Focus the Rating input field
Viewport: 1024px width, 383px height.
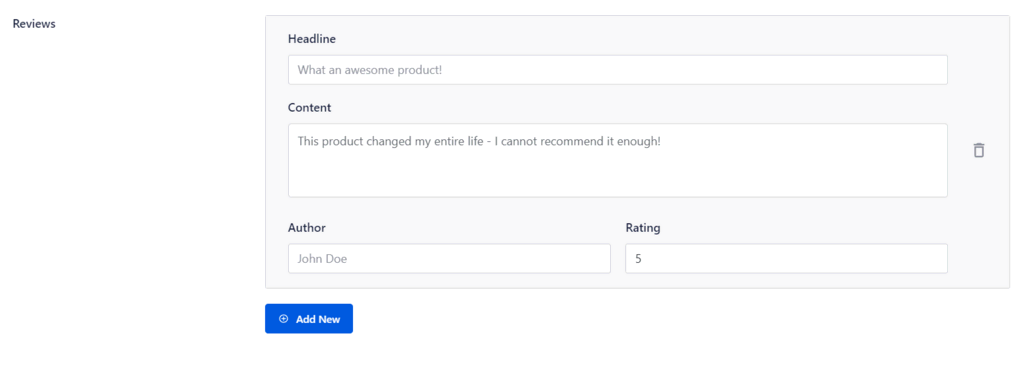[786, 259]
